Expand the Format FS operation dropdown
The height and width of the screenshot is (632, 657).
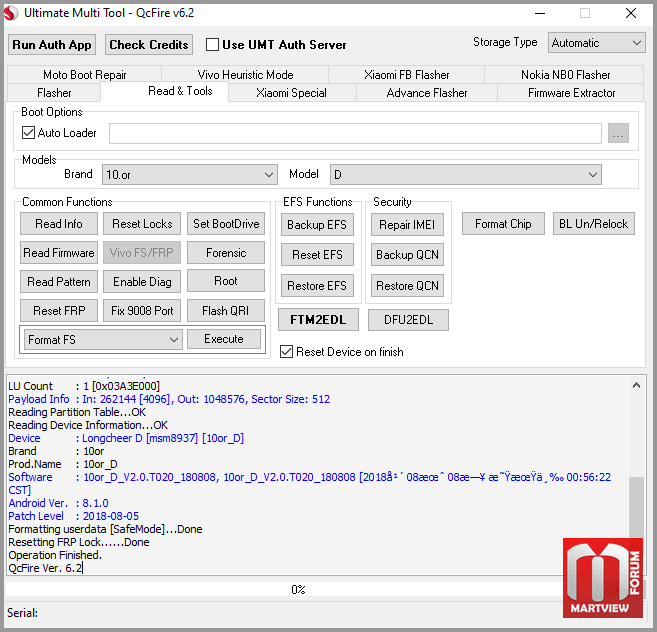coord(103,339)
